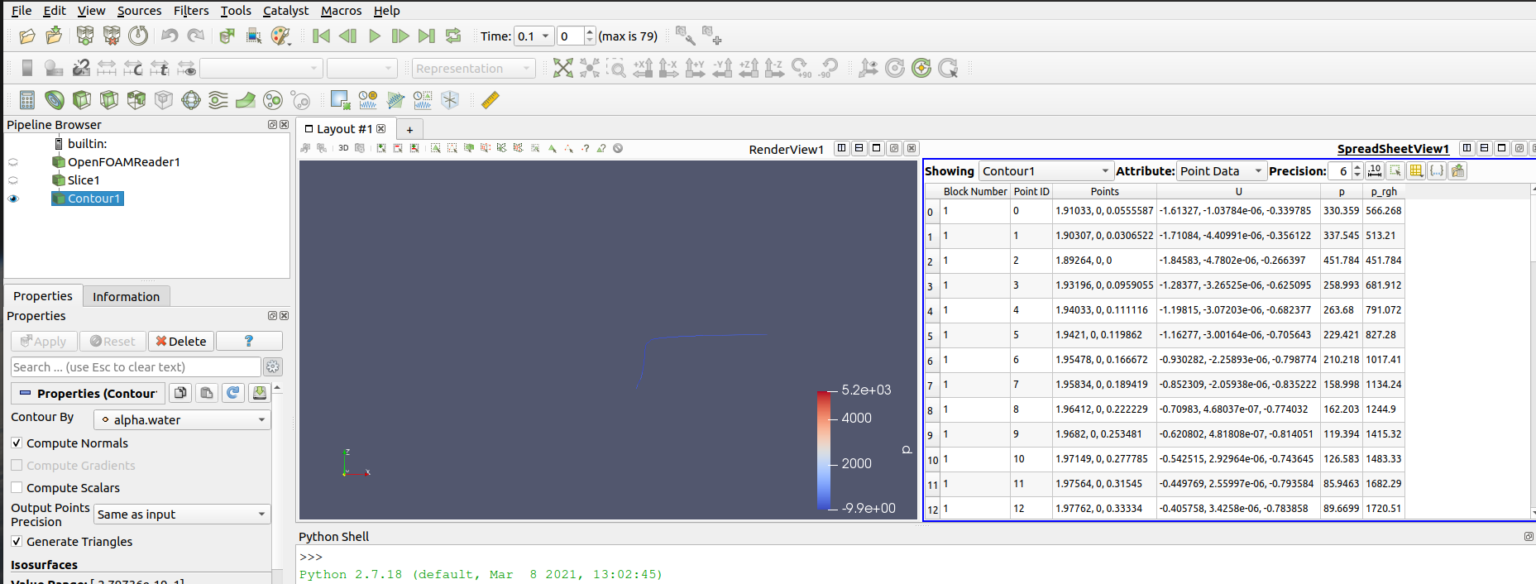The width and height of the screenshot is (1536, 584).
Task: Uncheck the Compute Normals checkbox
Action: [17, 443]
